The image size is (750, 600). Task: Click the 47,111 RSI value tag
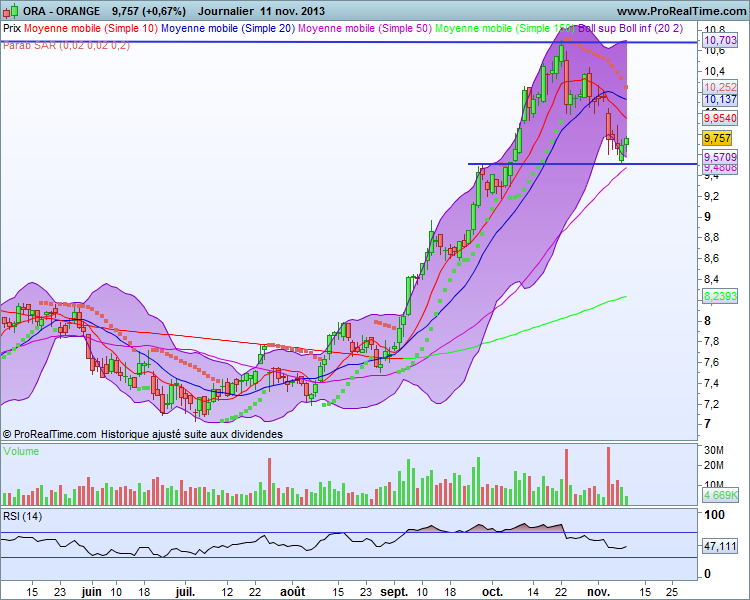(x=720, y=546)
